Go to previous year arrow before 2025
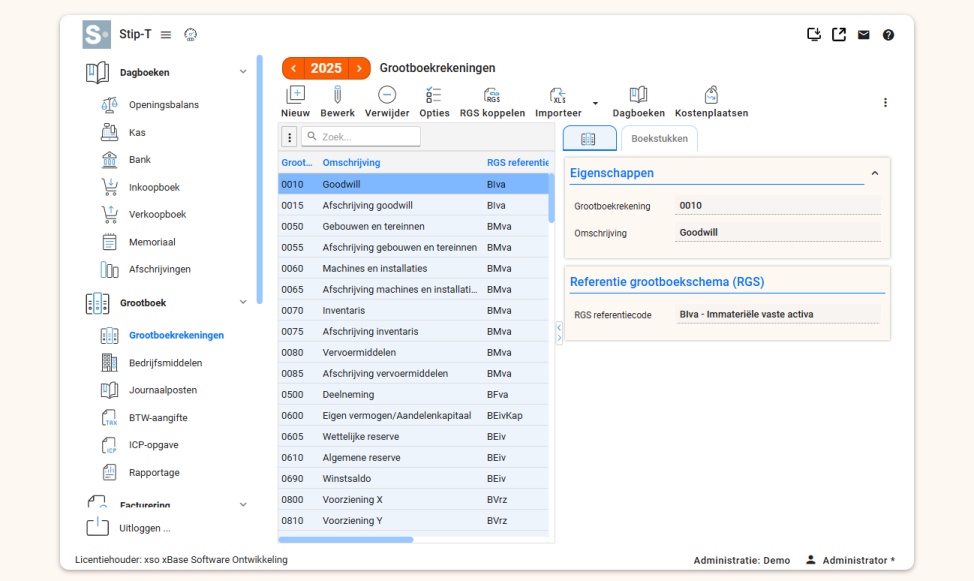The width and height of the screenshot is (974, 581). (293, 68)
